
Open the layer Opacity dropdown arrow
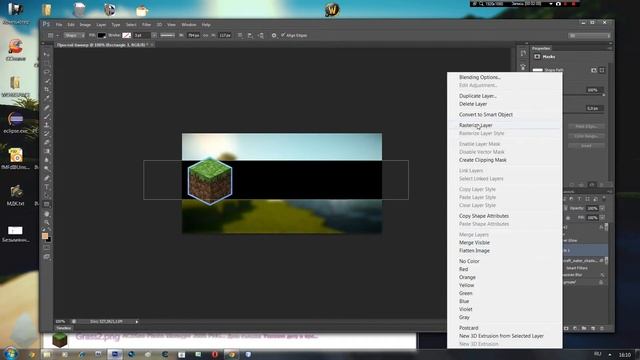tap(602, 208)
